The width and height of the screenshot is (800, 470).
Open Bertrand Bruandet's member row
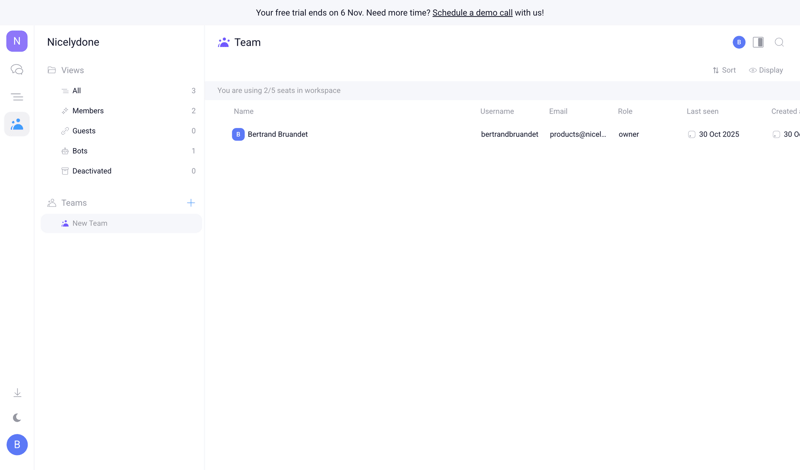(277, 134)
